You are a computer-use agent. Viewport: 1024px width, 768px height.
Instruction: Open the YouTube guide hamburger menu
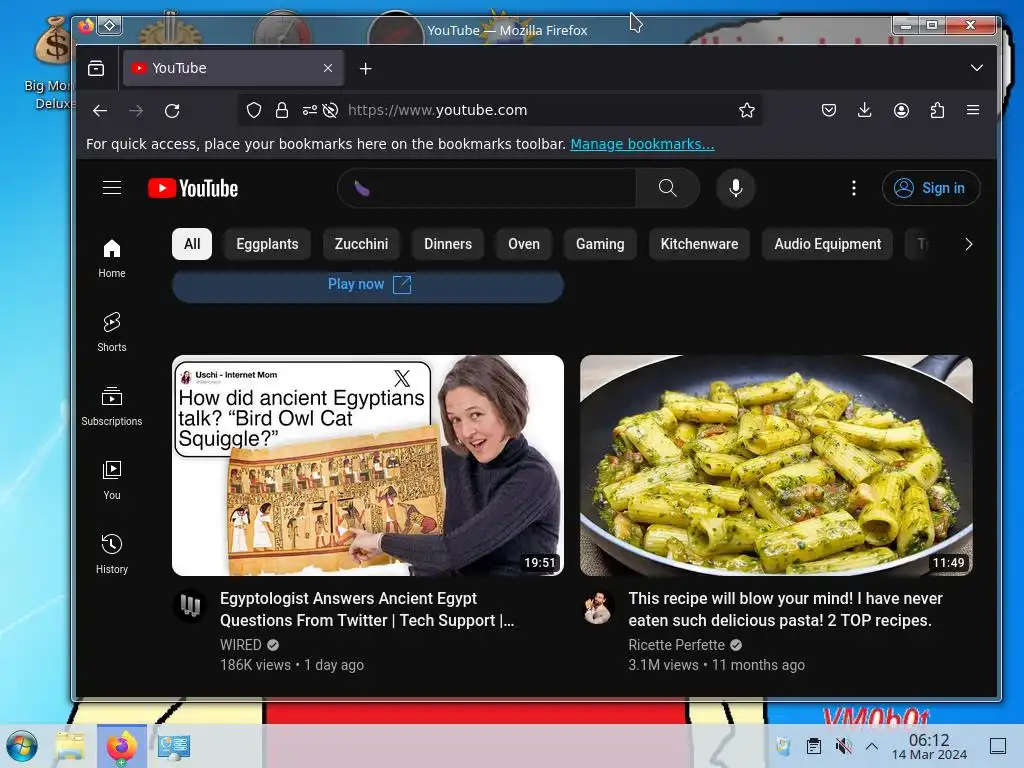coord(112,188)
